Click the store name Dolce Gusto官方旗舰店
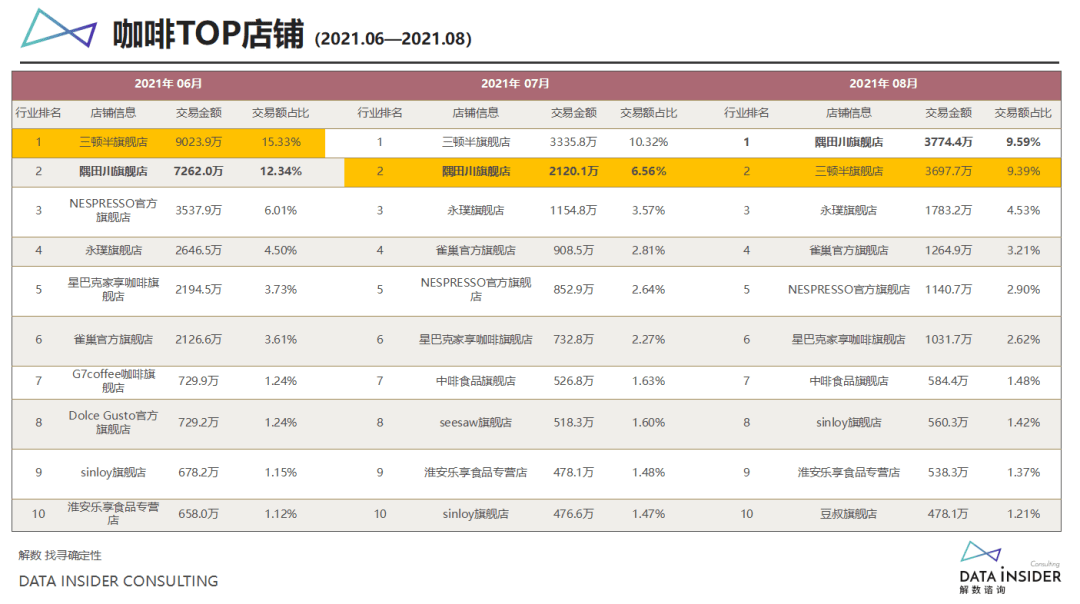This screenshot has width=1080, height=604. click(113, 422)
